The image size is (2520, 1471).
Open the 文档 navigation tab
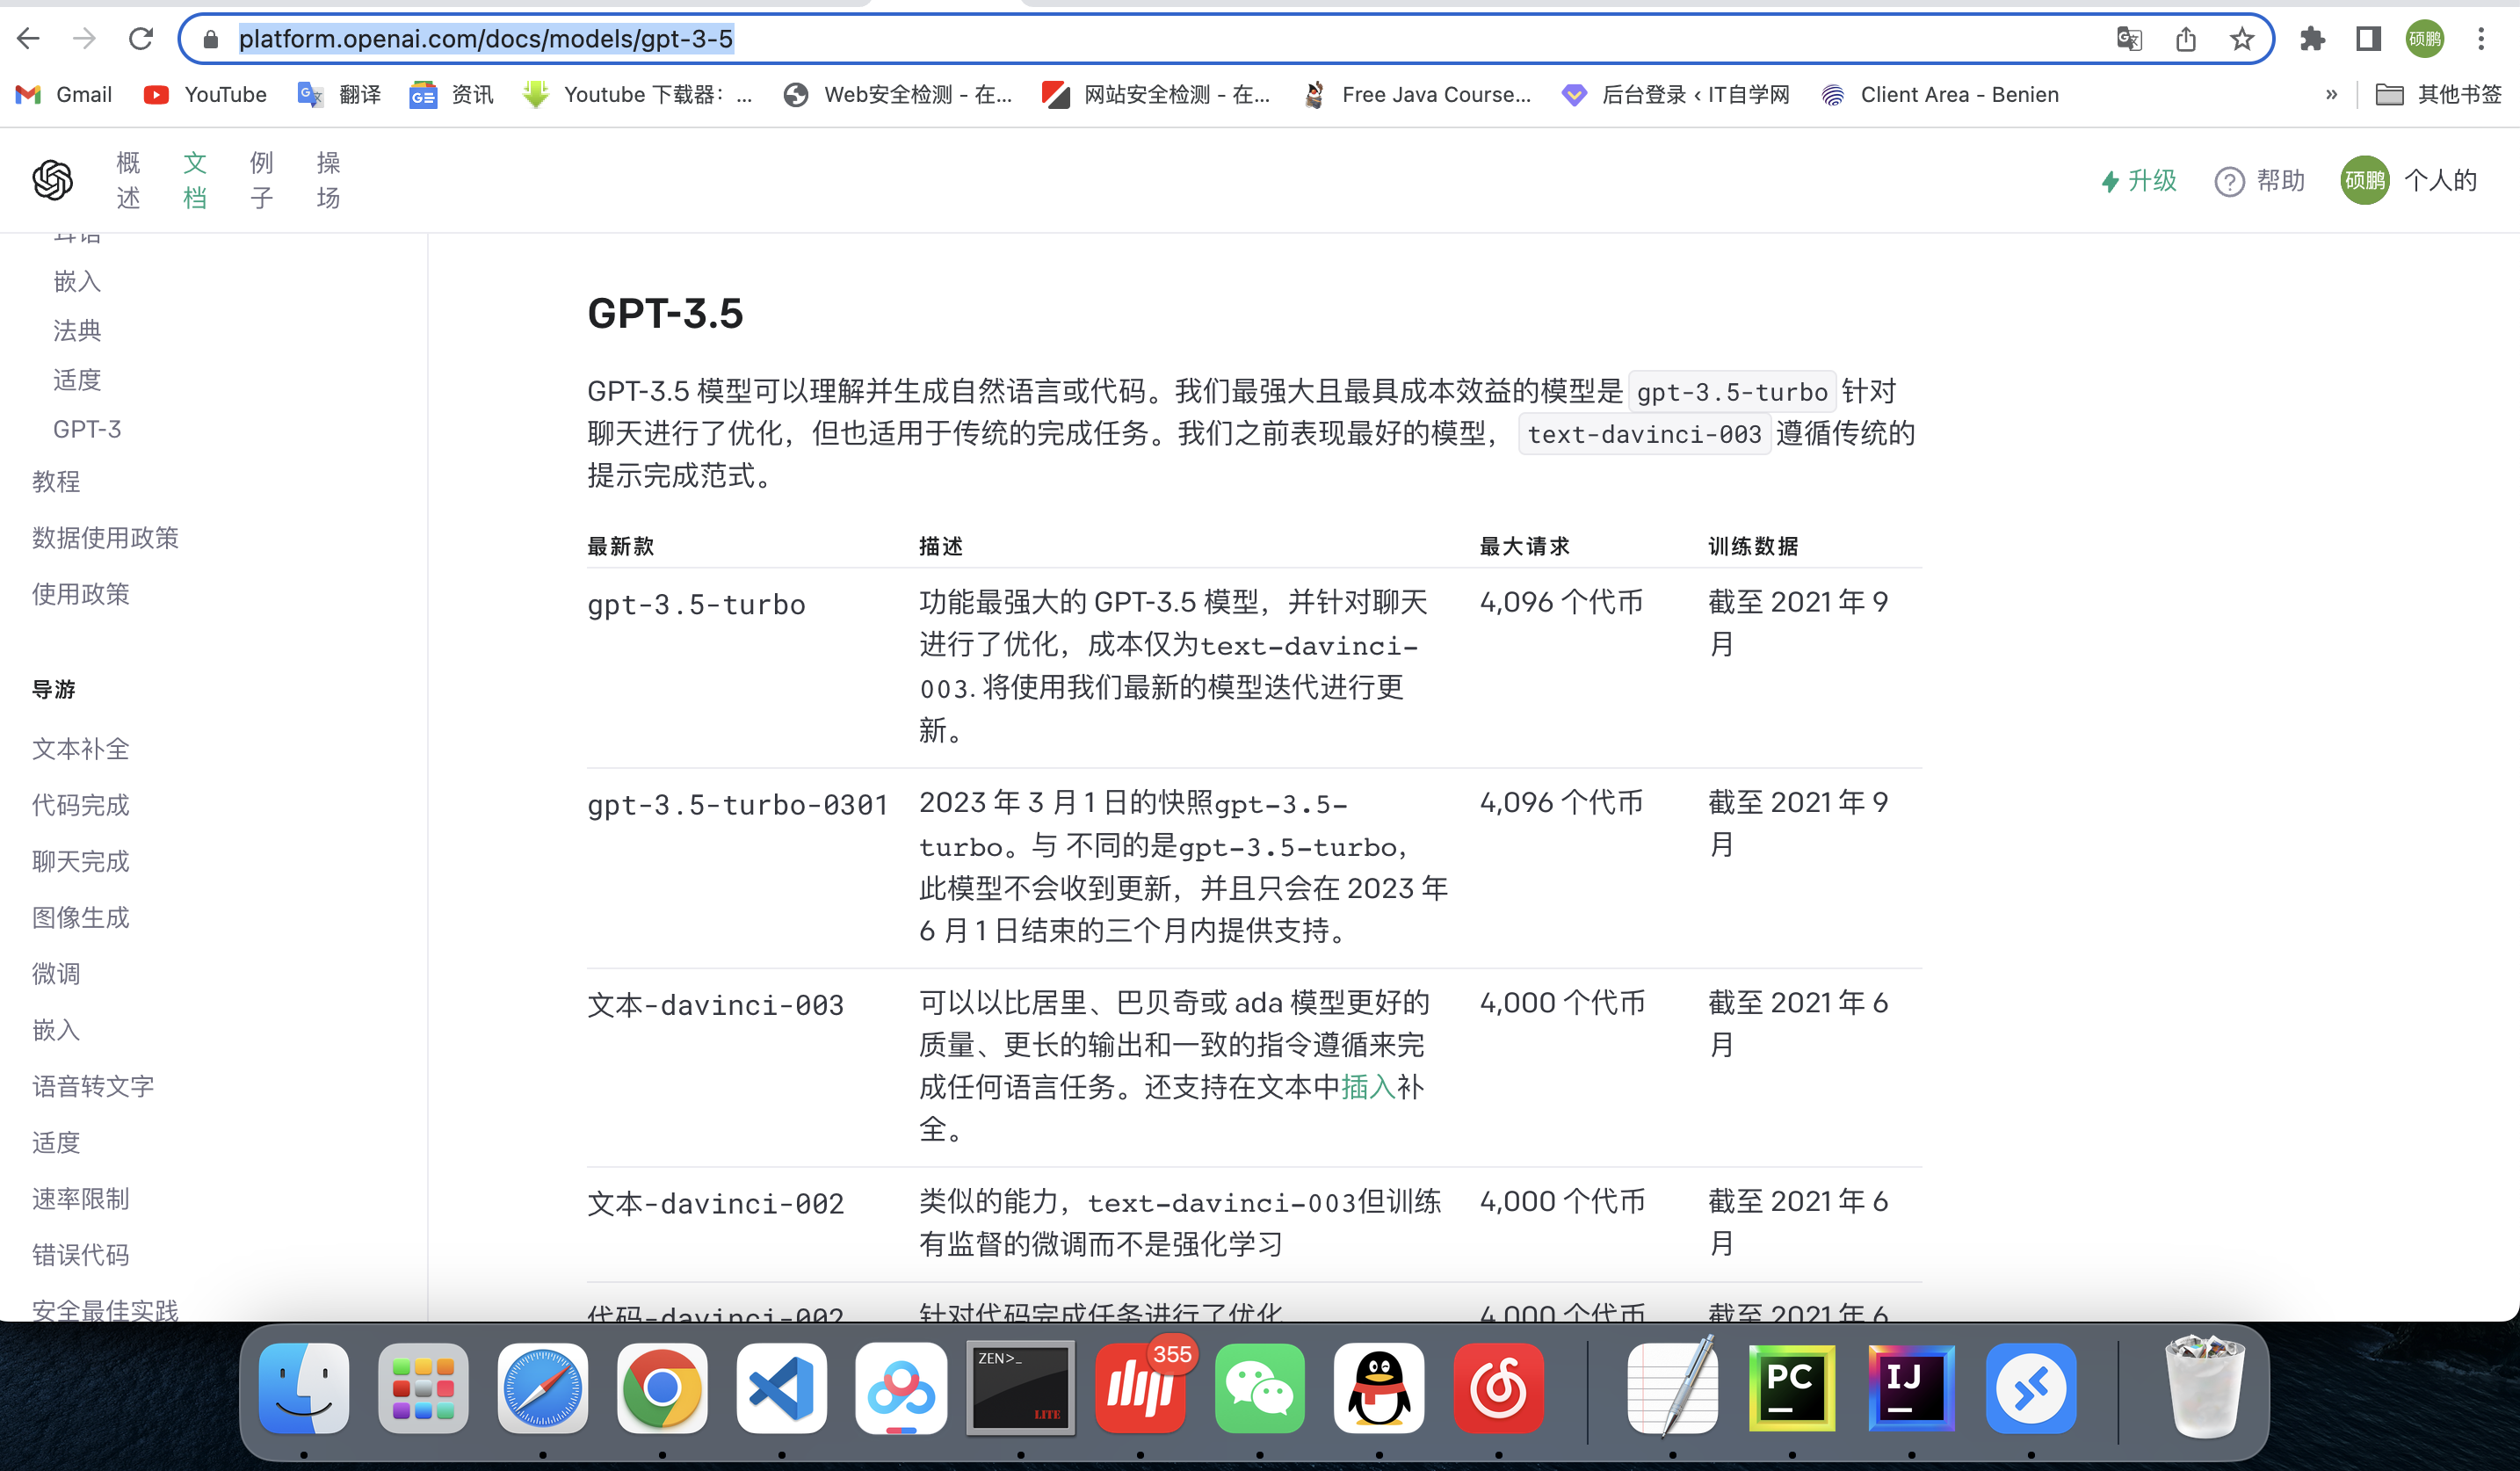tap(195, 180)
